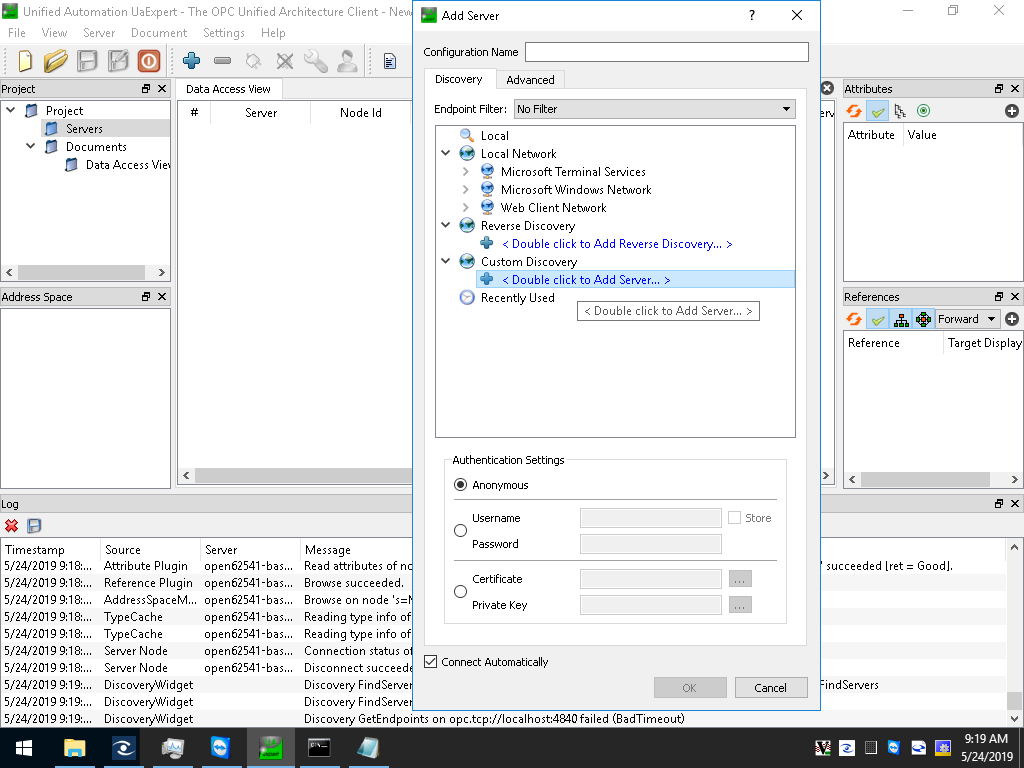Screen dimensions: 1024x768
Task: Select the Username/Password authentication radio button
Action: (460, 530)
